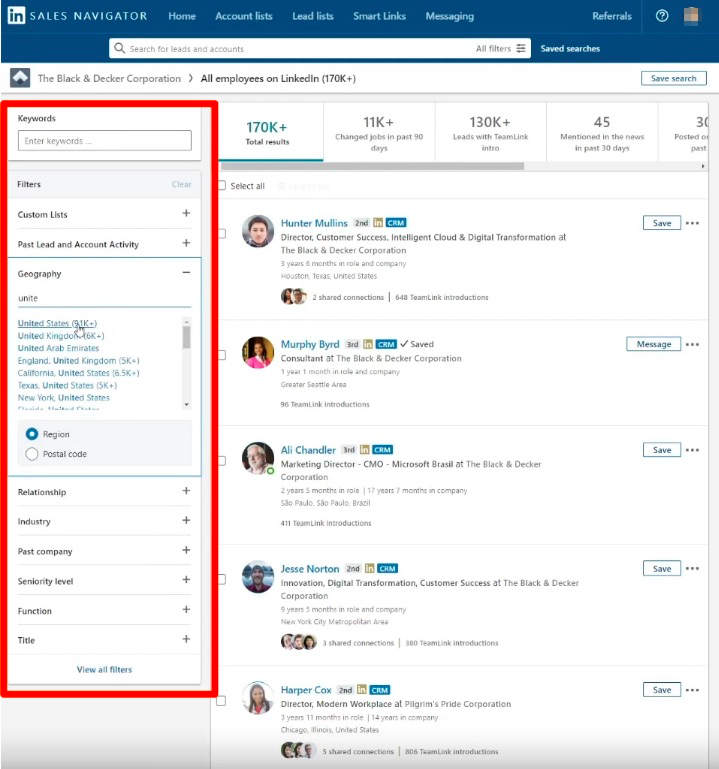719x769 pixels.
Task: Expand the Relationship filter
Action: [x=186, y=491]
